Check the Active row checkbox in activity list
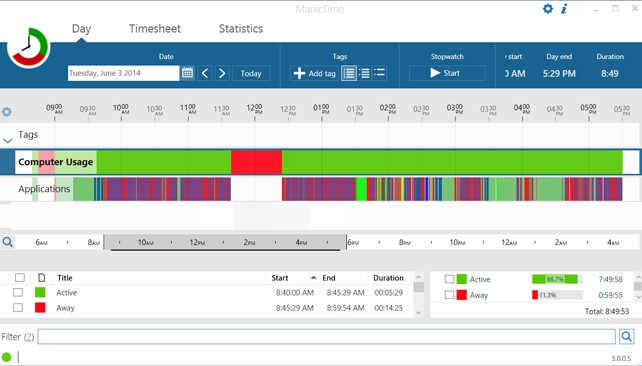Image resolution: width=642 pixels, height=366 pixels. click(x=18, y=292)
